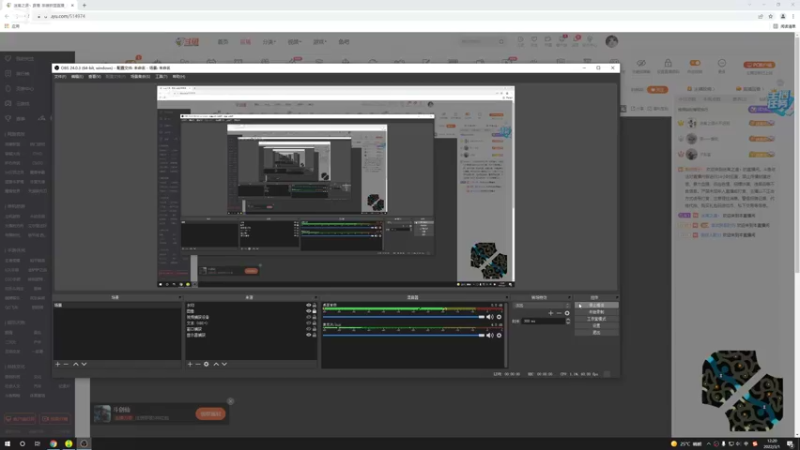Click 退出 button in OBS controls
Image resolution: width=800 pixels, height=450 pixels.
[x=596, y=332]
